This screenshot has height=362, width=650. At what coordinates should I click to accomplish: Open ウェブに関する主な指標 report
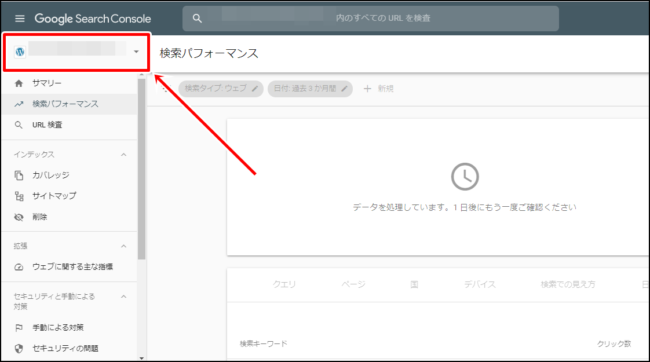69,267
